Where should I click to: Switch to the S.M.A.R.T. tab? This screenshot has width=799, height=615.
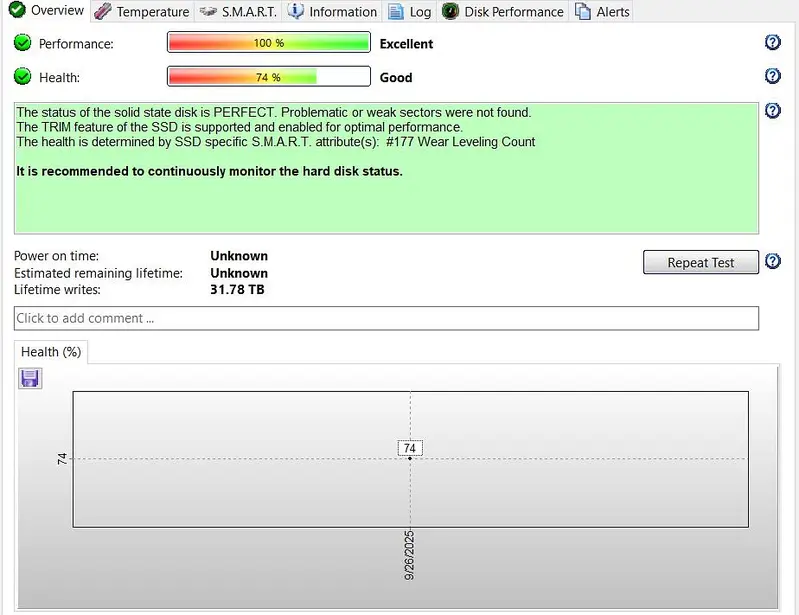[237, 12]
